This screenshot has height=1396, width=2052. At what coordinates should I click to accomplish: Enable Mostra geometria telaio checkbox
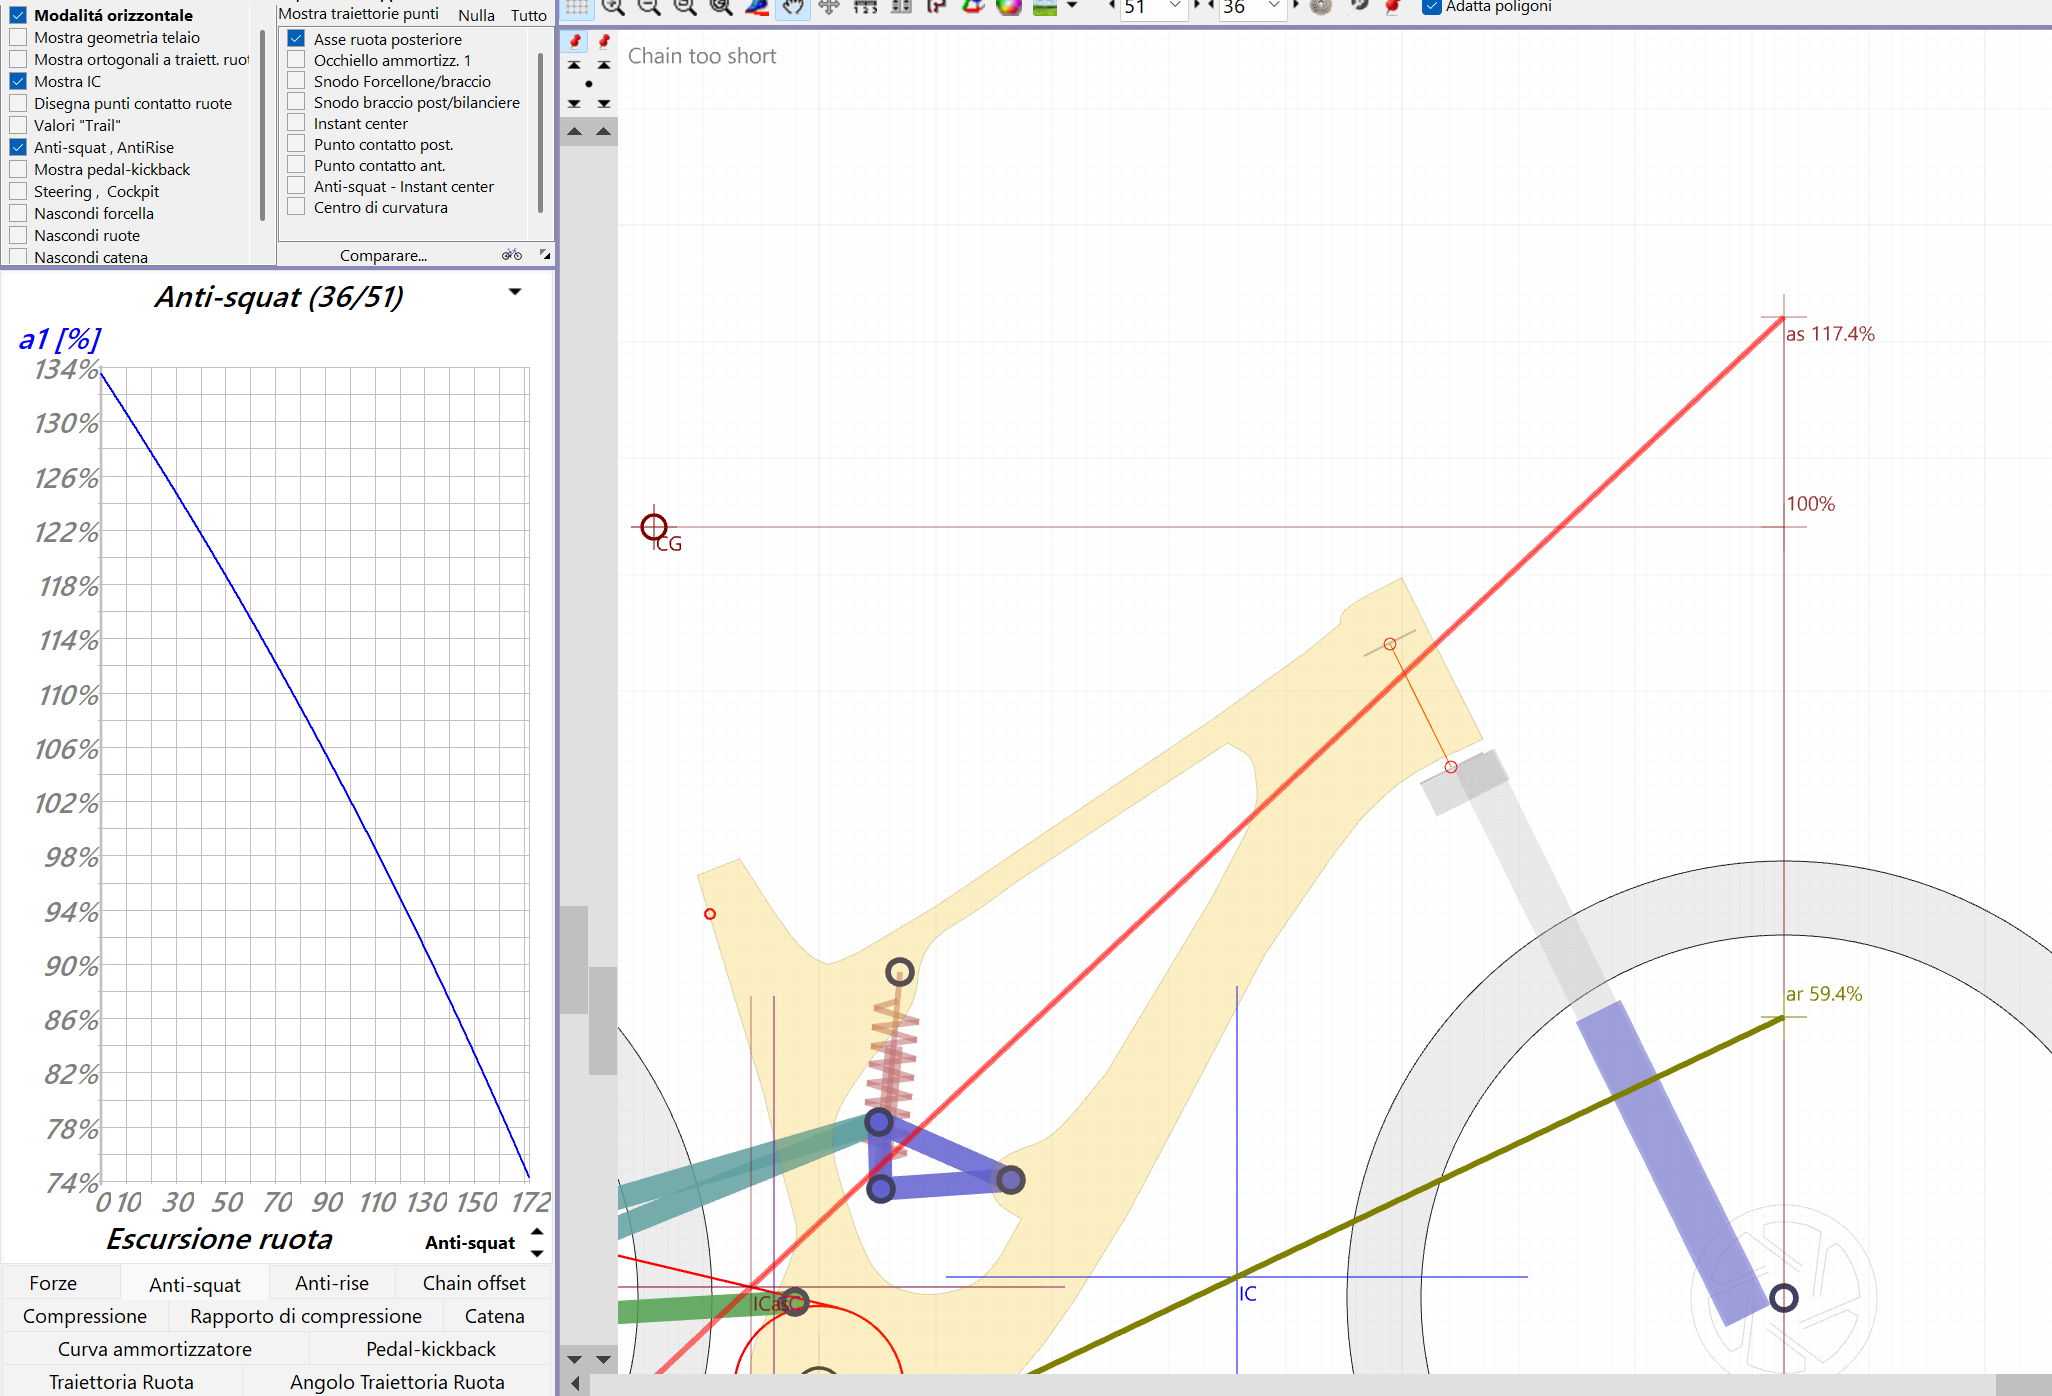(18, 37)
